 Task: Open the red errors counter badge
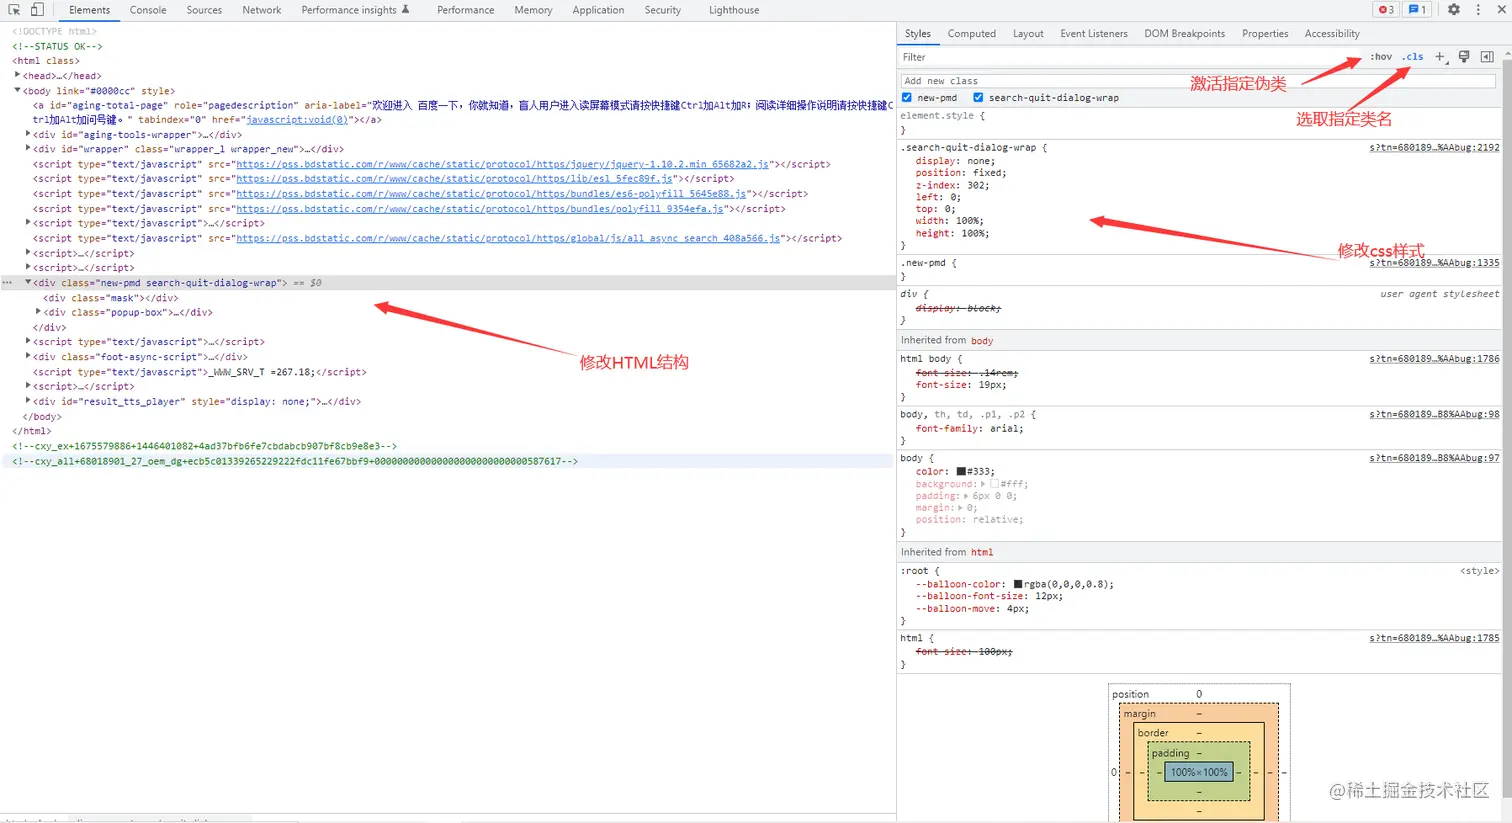(1386, 10)
